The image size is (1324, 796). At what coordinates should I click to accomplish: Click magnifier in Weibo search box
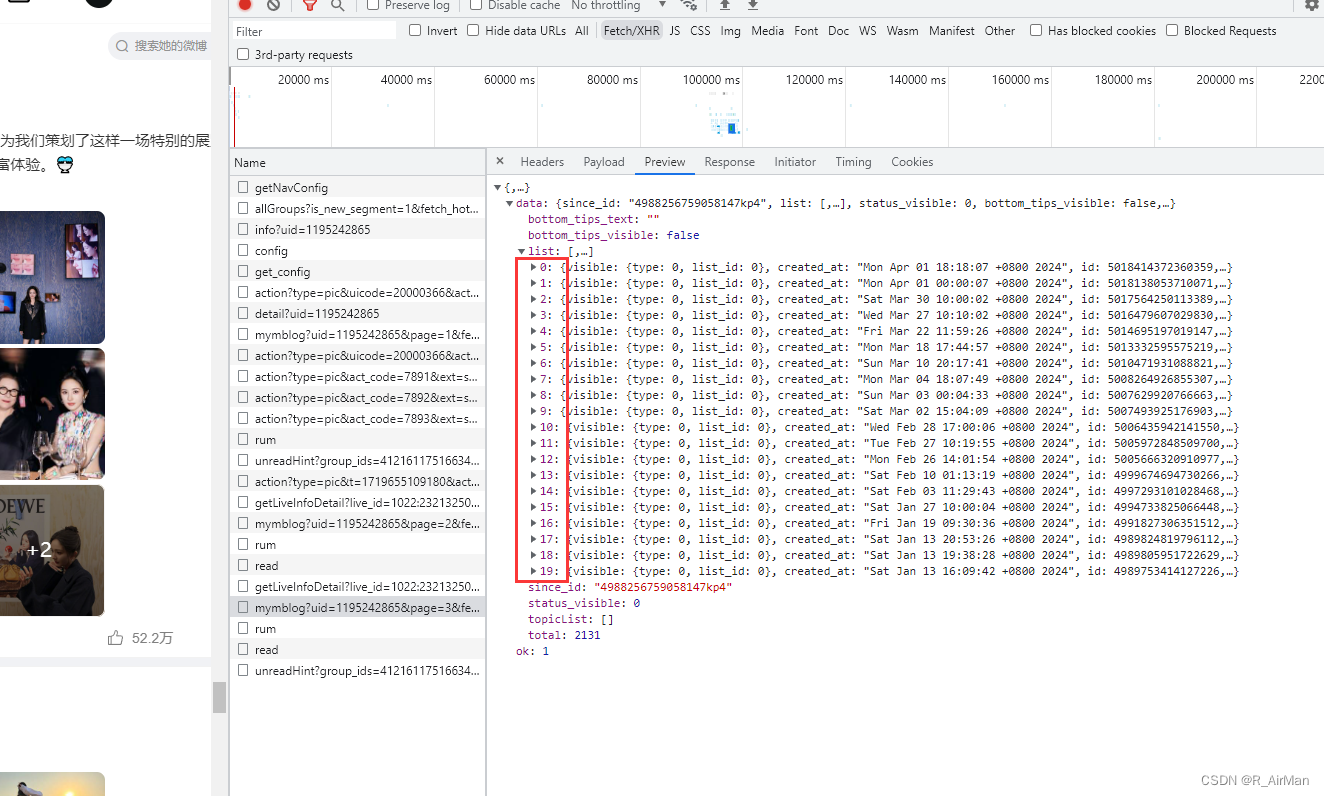click(122, 46)
